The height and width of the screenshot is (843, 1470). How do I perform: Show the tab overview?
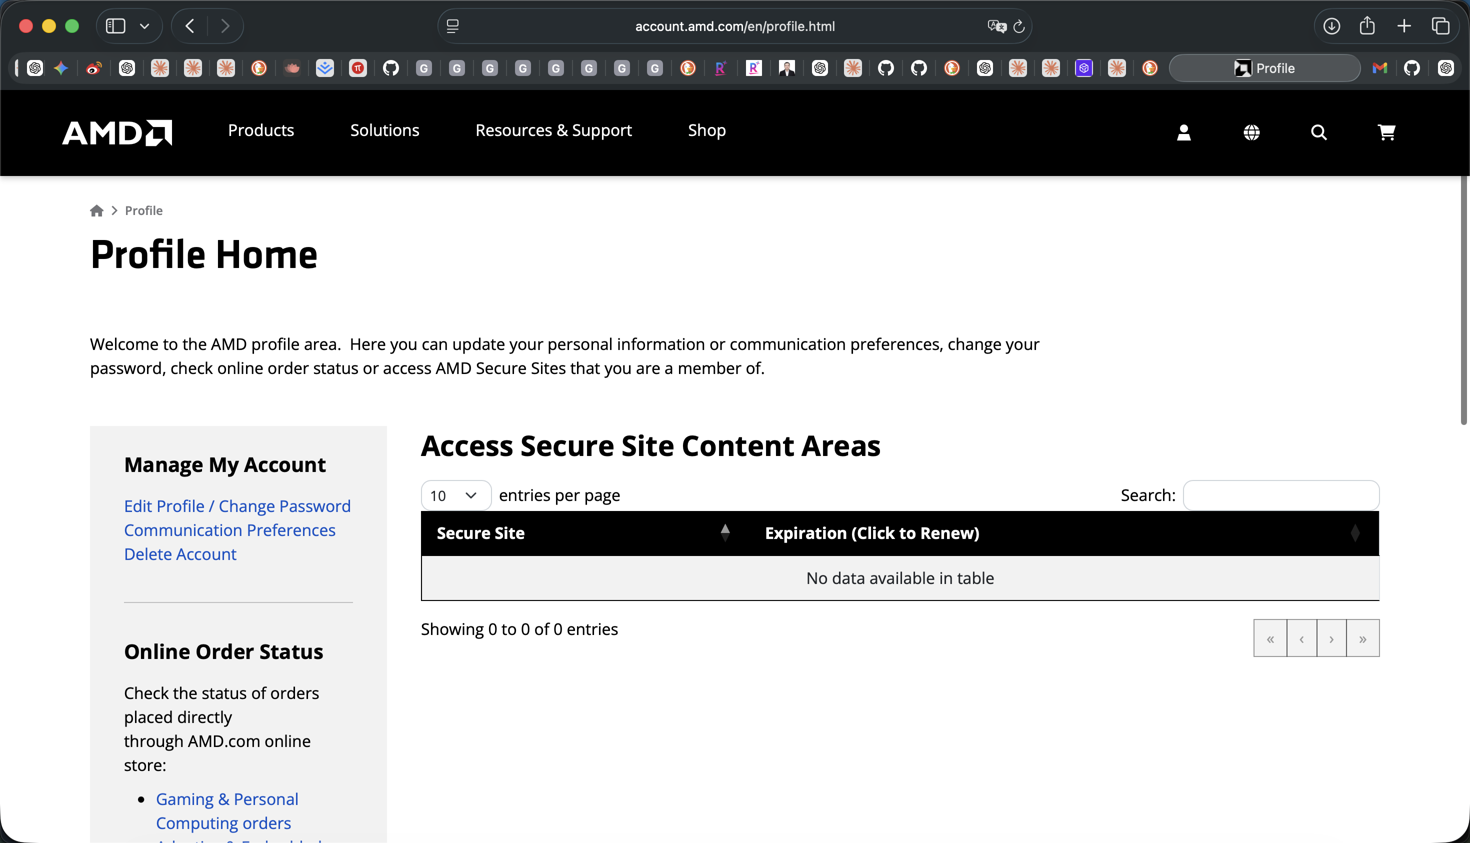point(1441,26)
